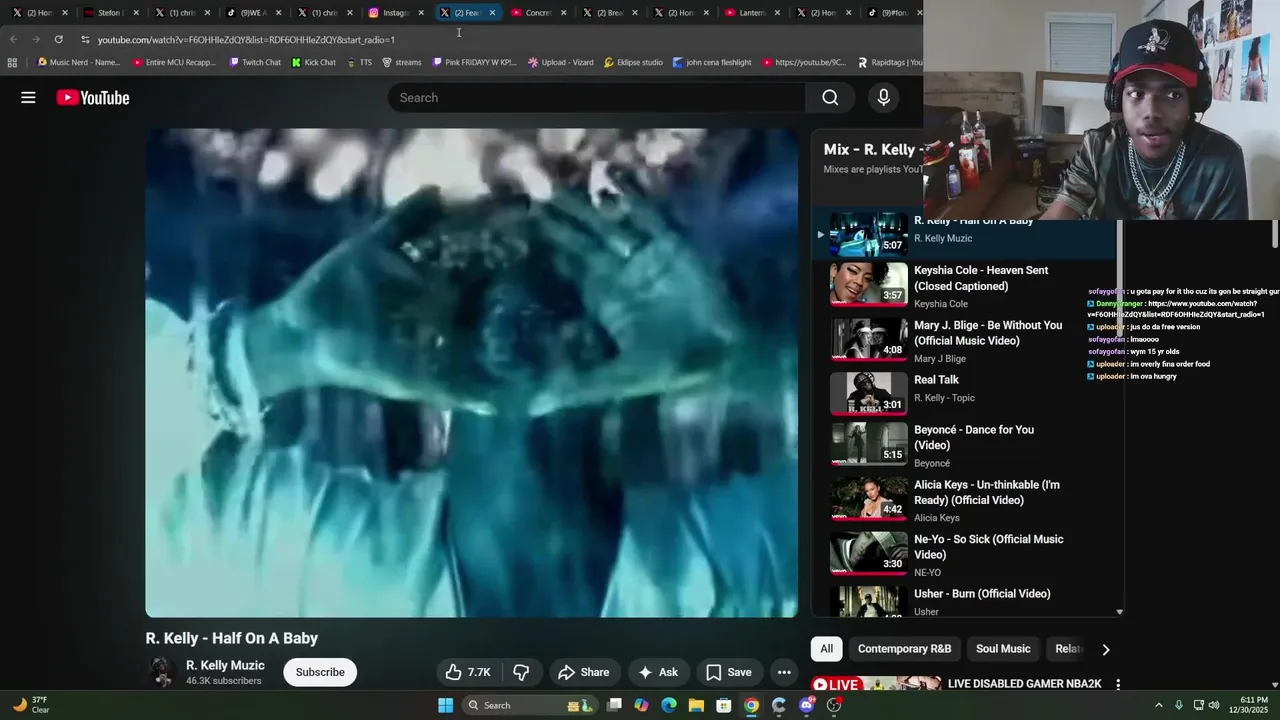Open Microsoft Edge from the taskbar
Image resolution: width=1280 pixels, height=720 pixels.
pos(669,705)
